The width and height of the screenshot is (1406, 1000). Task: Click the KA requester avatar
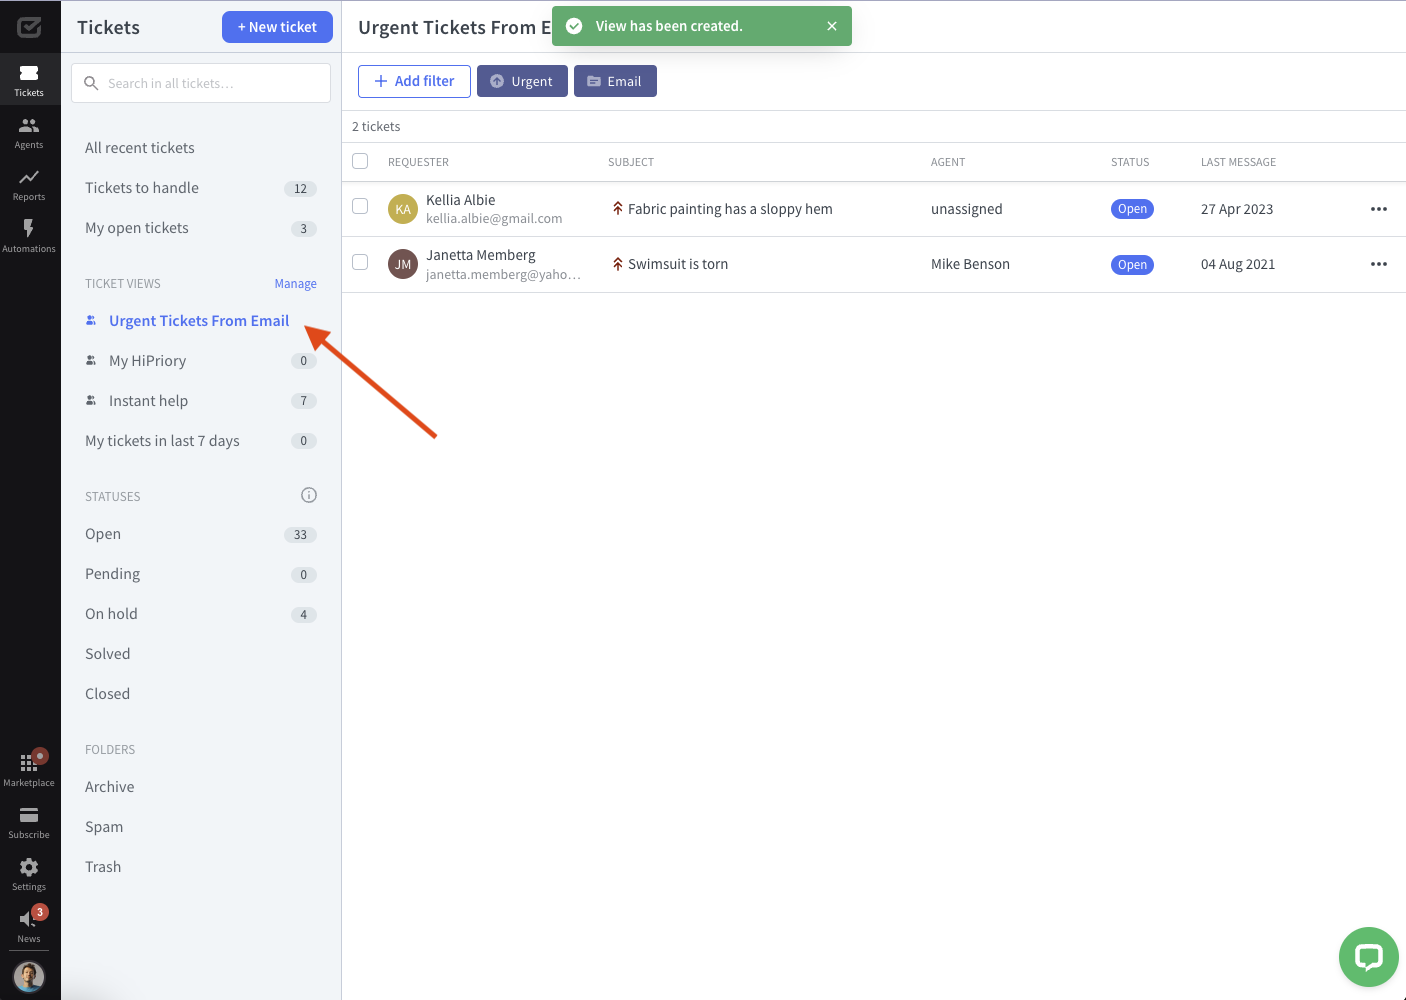403,209
